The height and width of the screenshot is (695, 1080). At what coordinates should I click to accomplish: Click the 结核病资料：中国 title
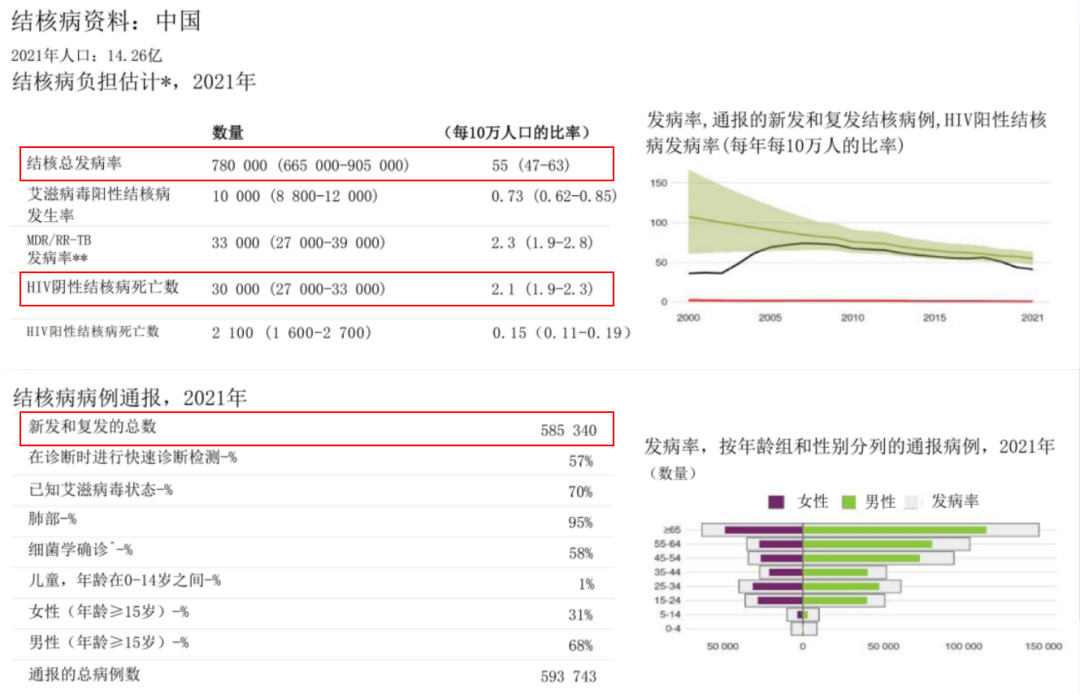(x=106, y=22)
